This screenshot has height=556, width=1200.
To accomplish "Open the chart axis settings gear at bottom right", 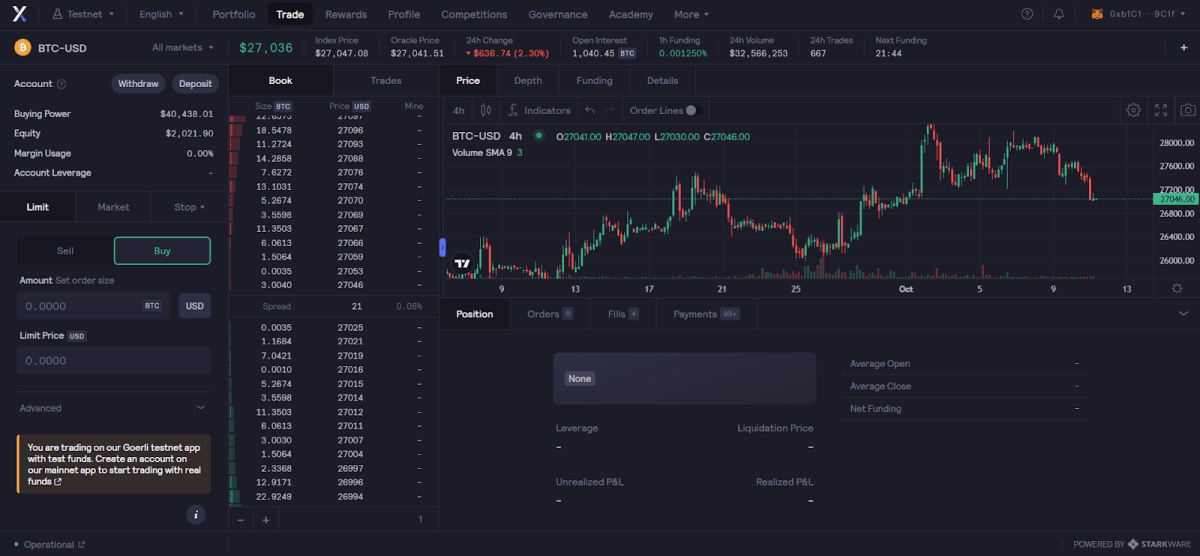I will [1176, 288].
